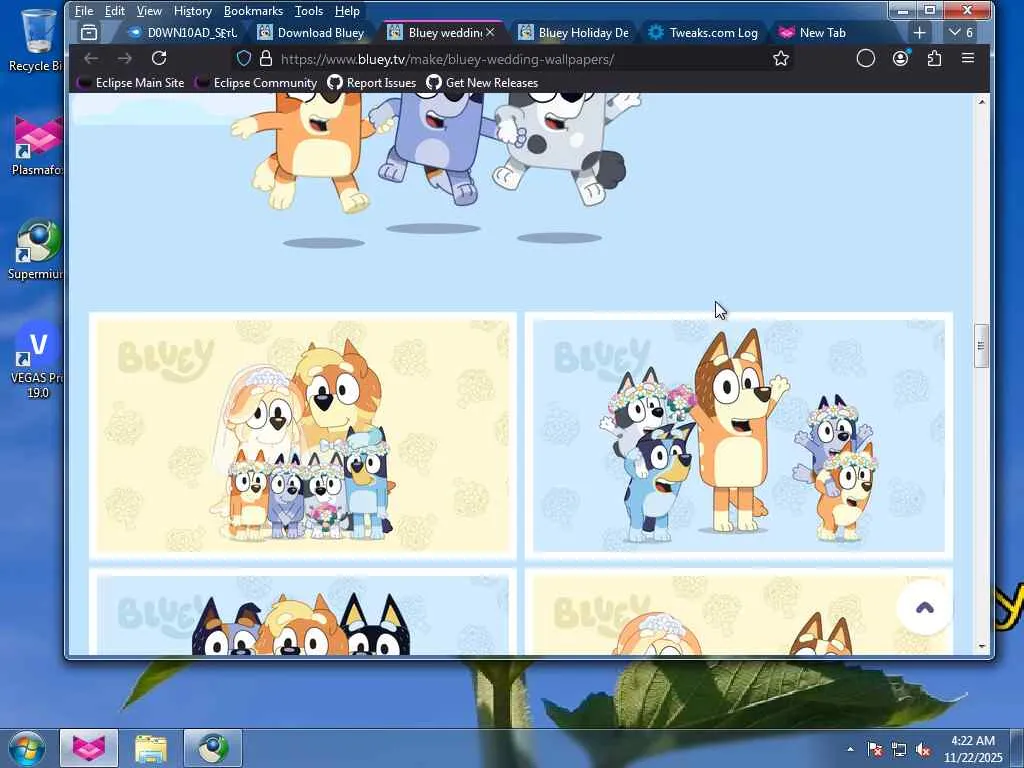Switch to the Download Bluey tab

tap(312, 33)
